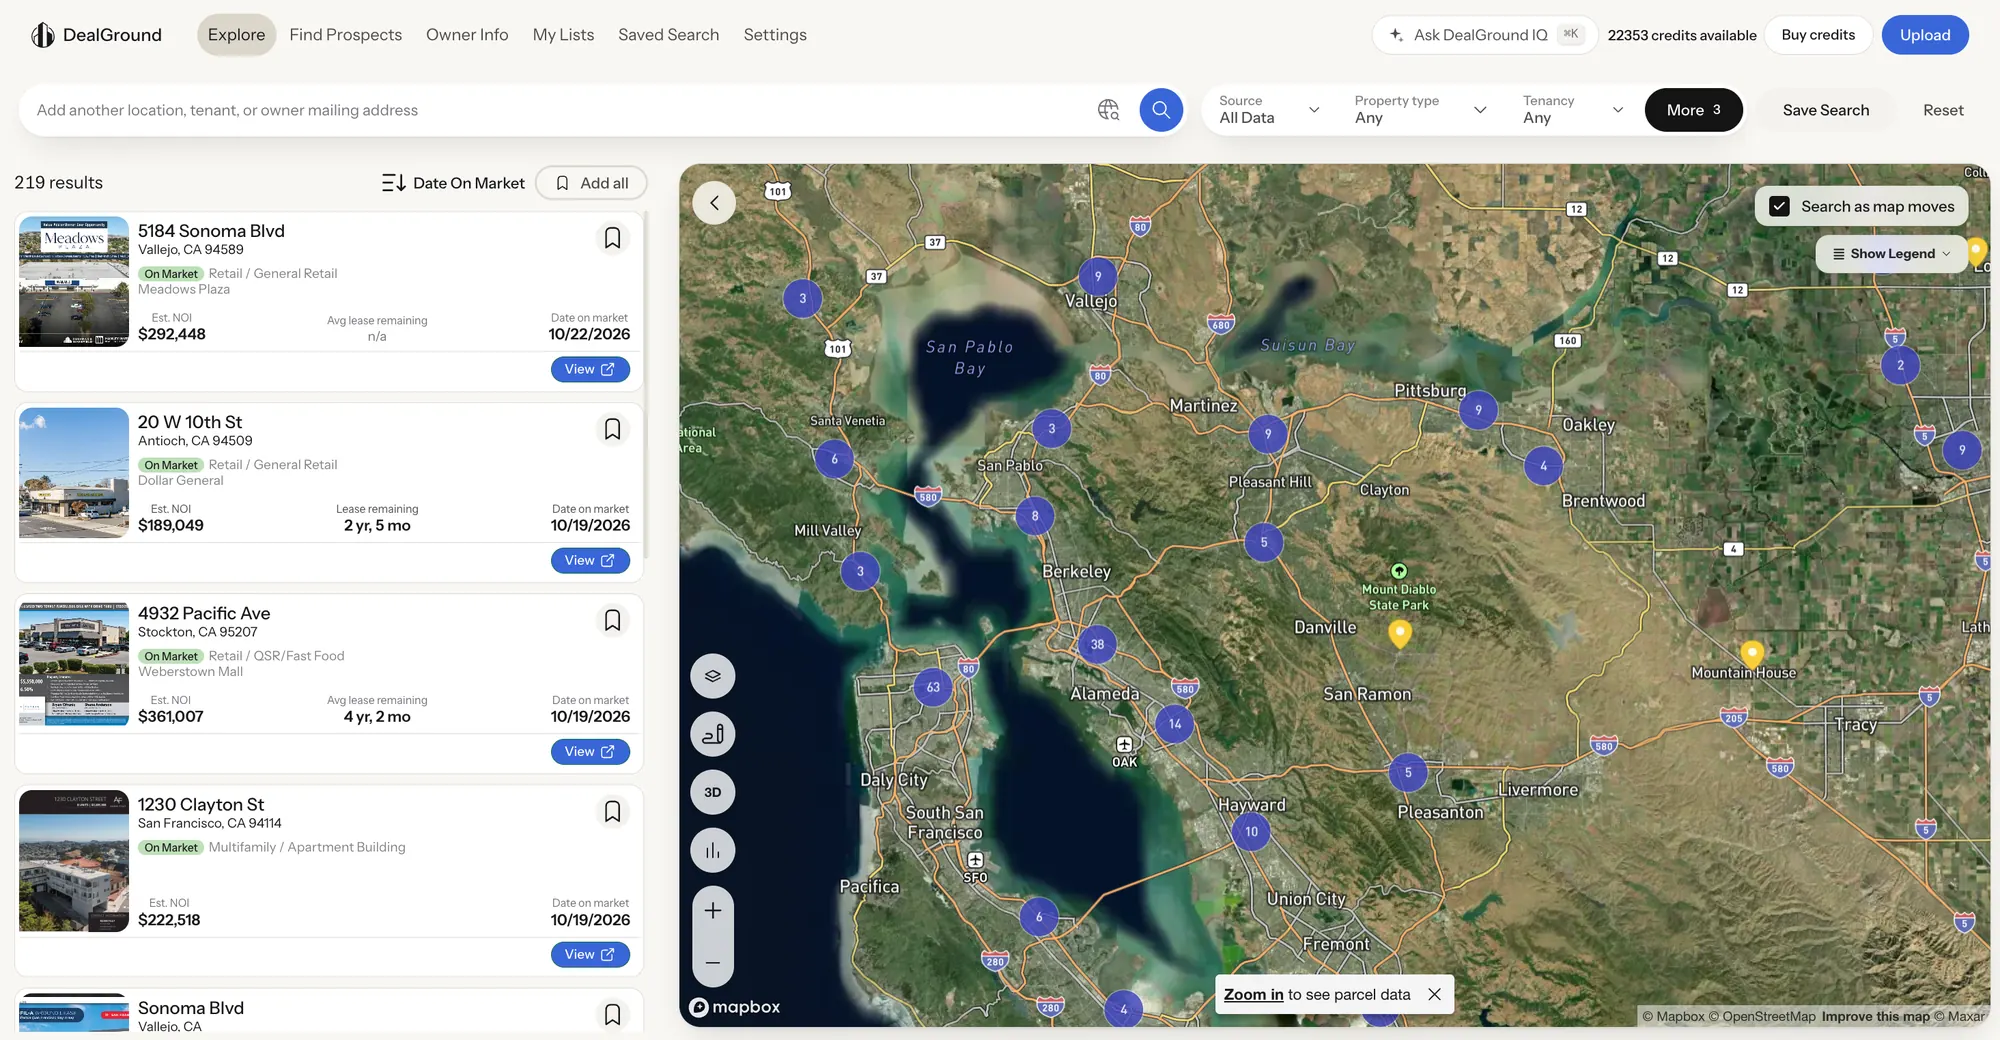Open the cluster marker 14 near Alameda
Image resolution: width=2000 pixels, height=1040 pixels.
1175,724
